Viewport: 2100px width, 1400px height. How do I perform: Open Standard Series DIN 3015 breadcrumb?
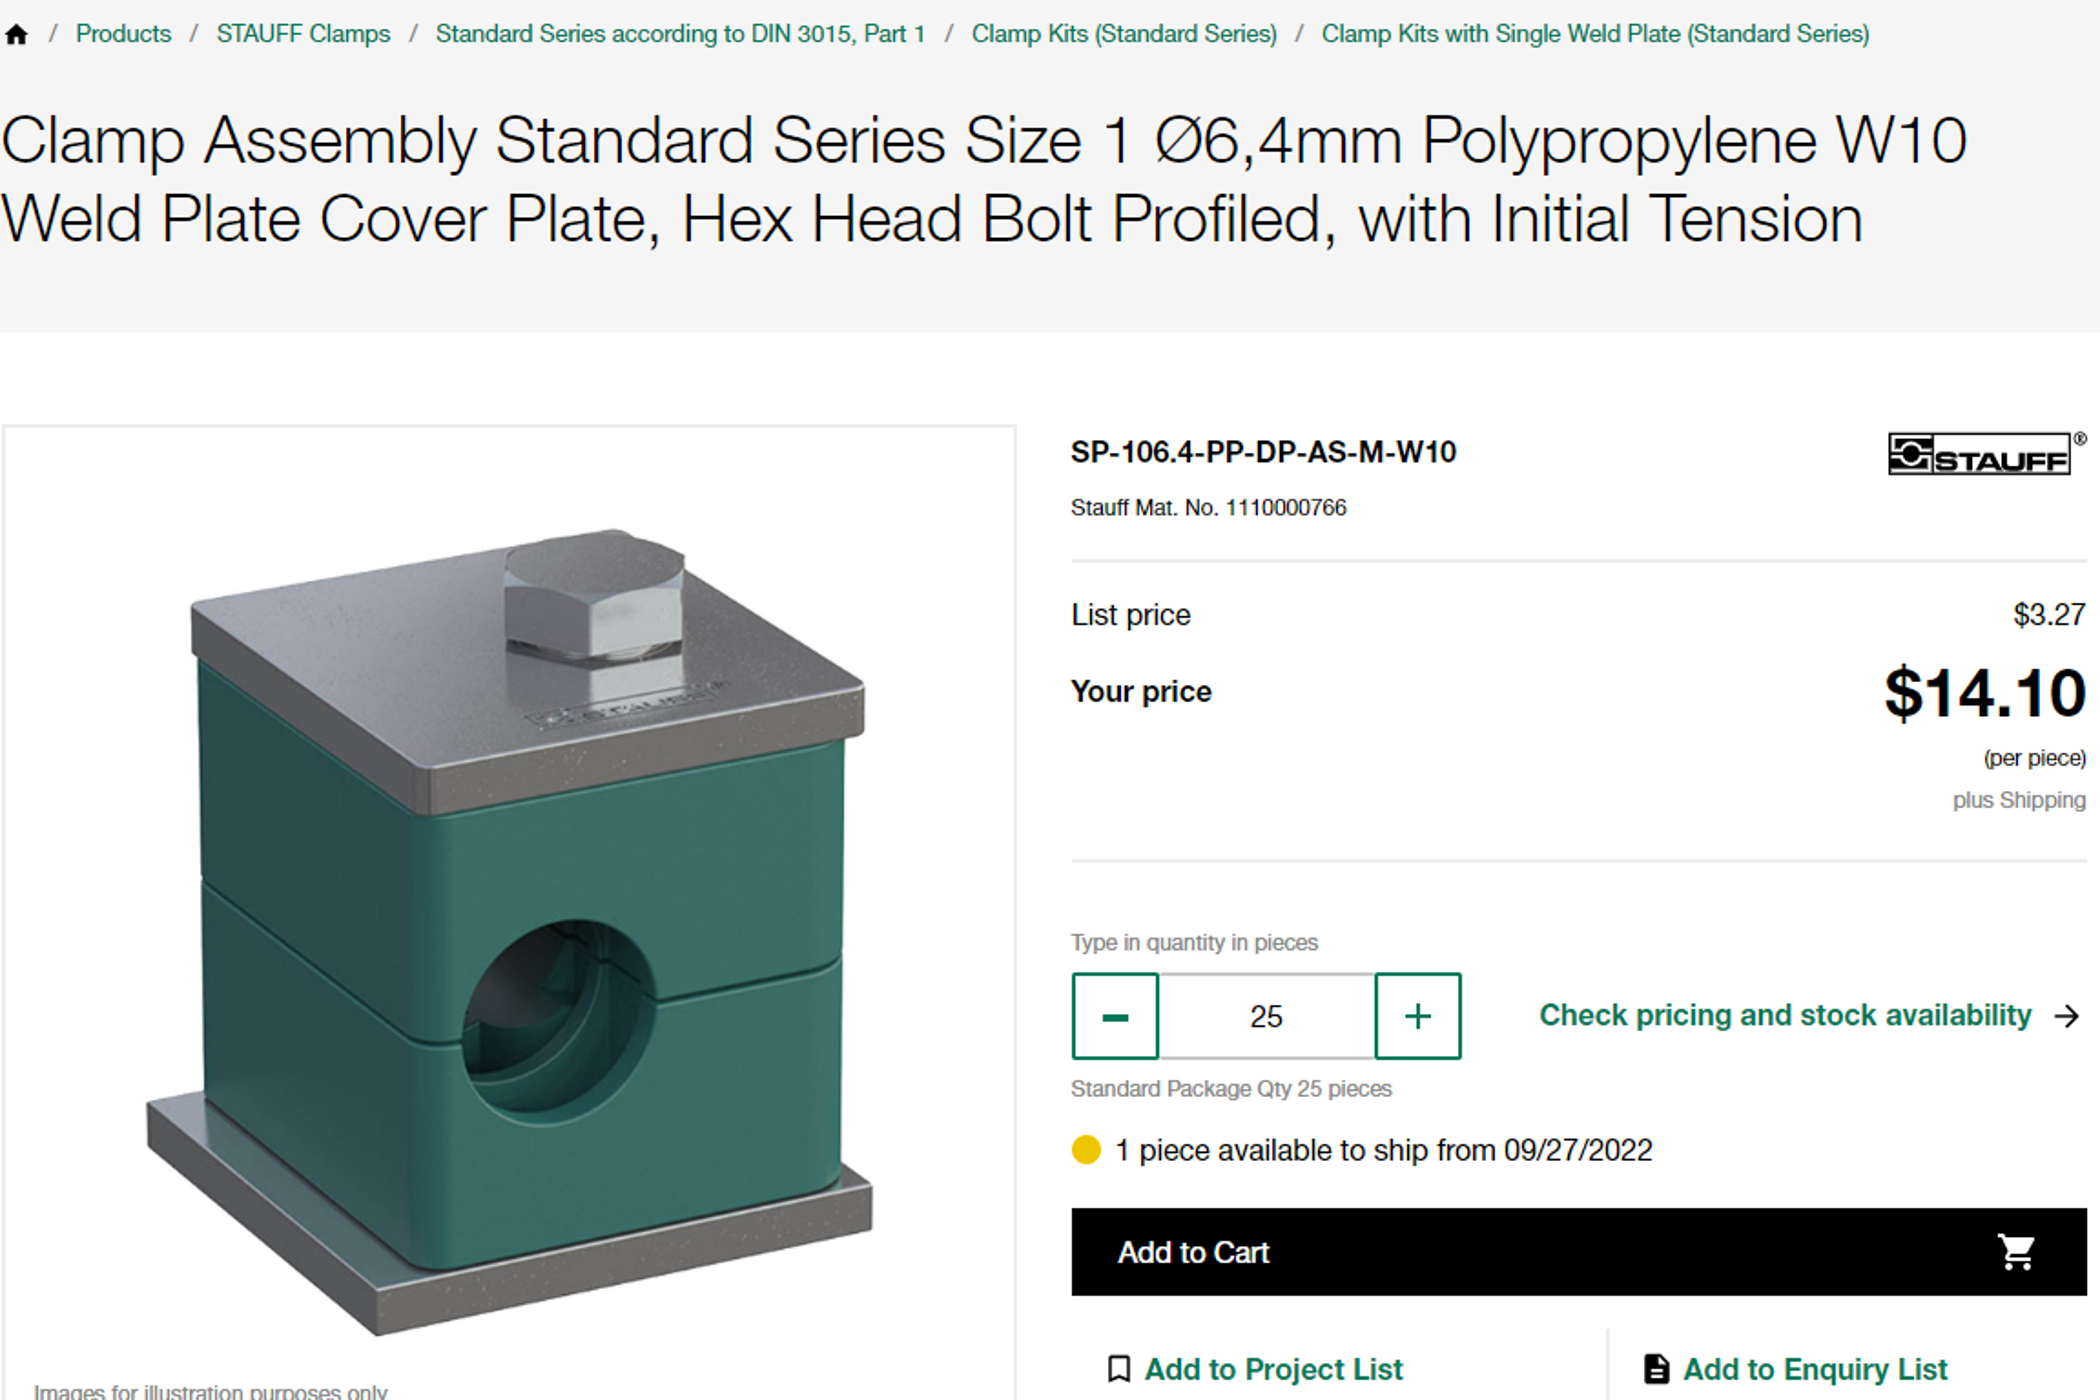tap(680, 34)
